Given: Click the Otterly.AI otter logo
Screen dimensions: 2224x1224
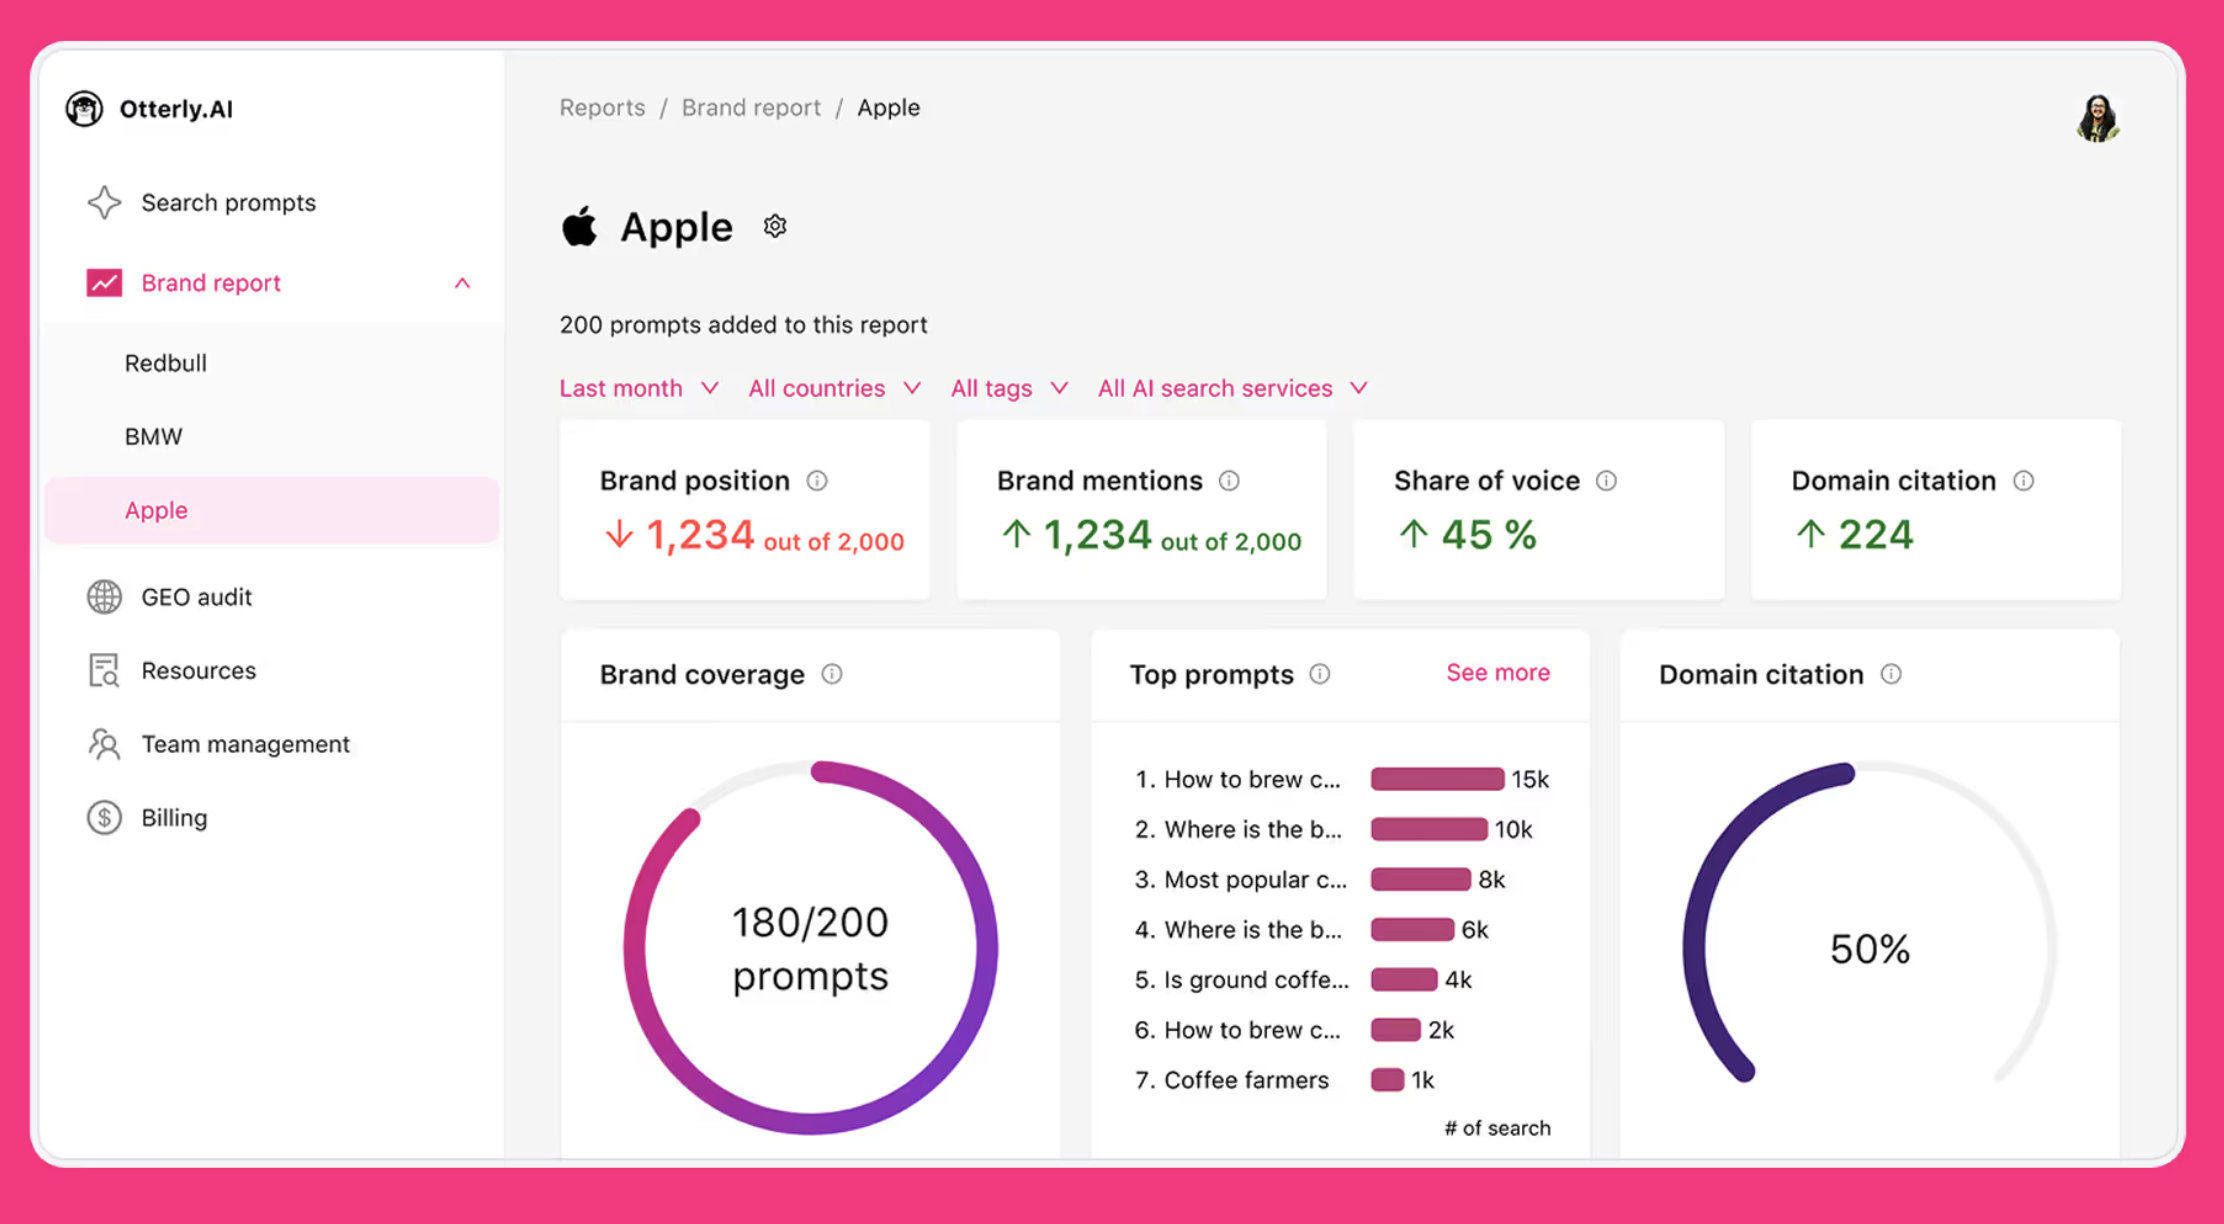Looking at the screenshot, I should coord(84,109).
